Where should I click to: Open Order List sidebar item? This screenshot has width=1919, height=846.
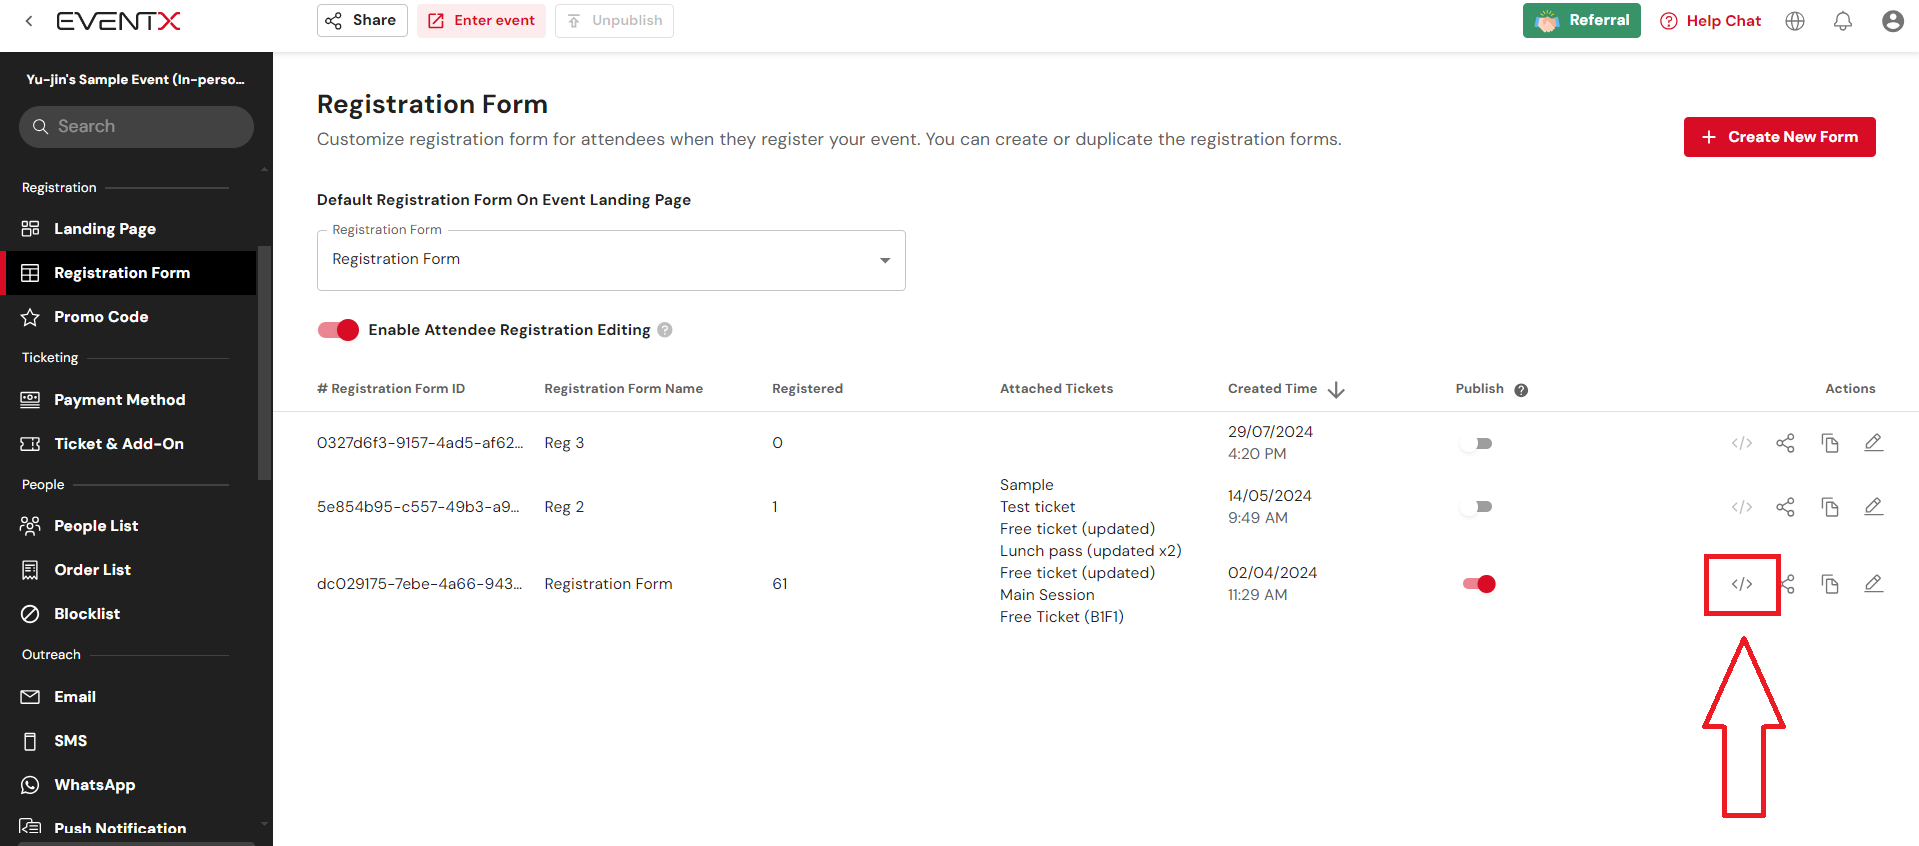pyautogui.click(x=130, y=570)
